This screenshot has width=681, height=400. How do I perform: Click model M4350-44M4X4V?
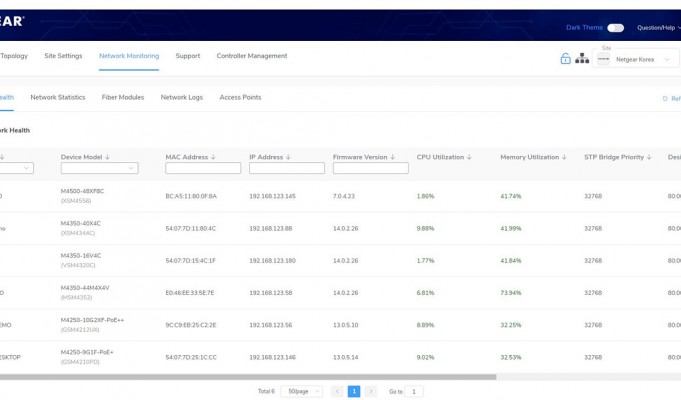pyautogui.click(x=85, y=288)
